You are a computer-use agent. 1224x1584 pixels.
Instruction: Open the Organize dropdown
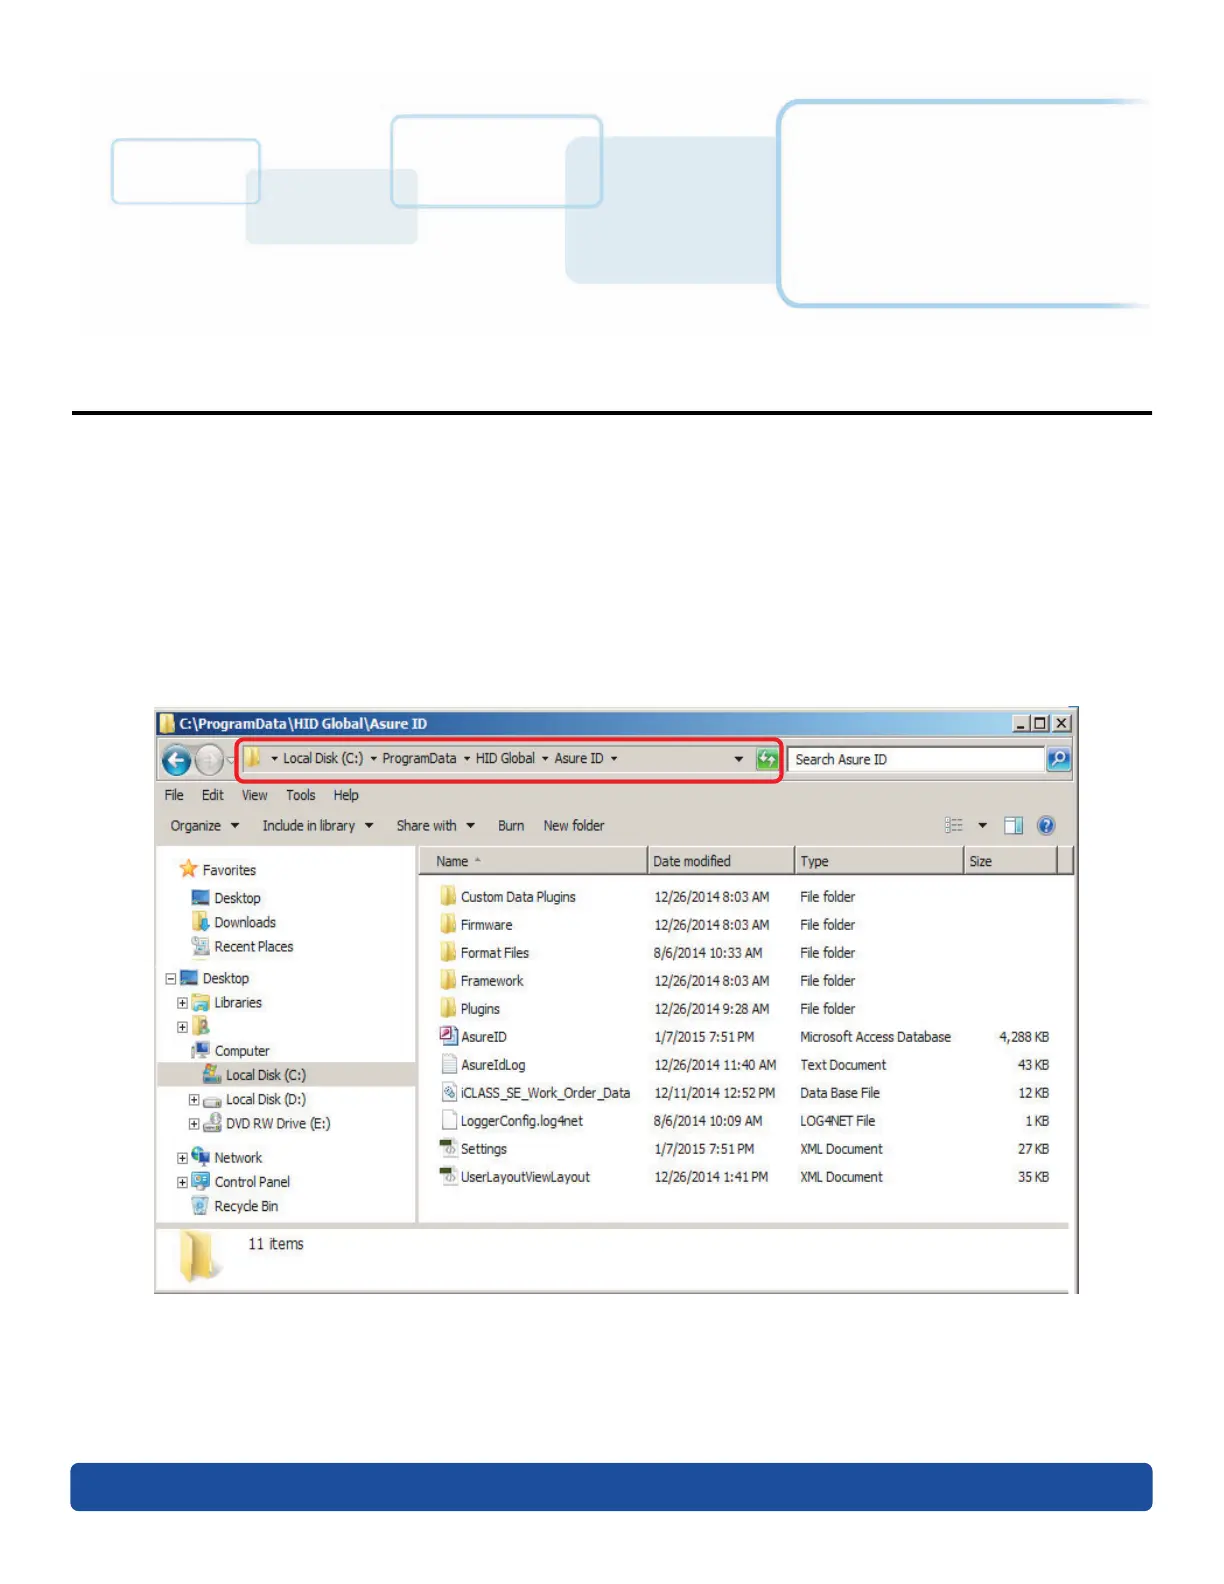[205, 825]
